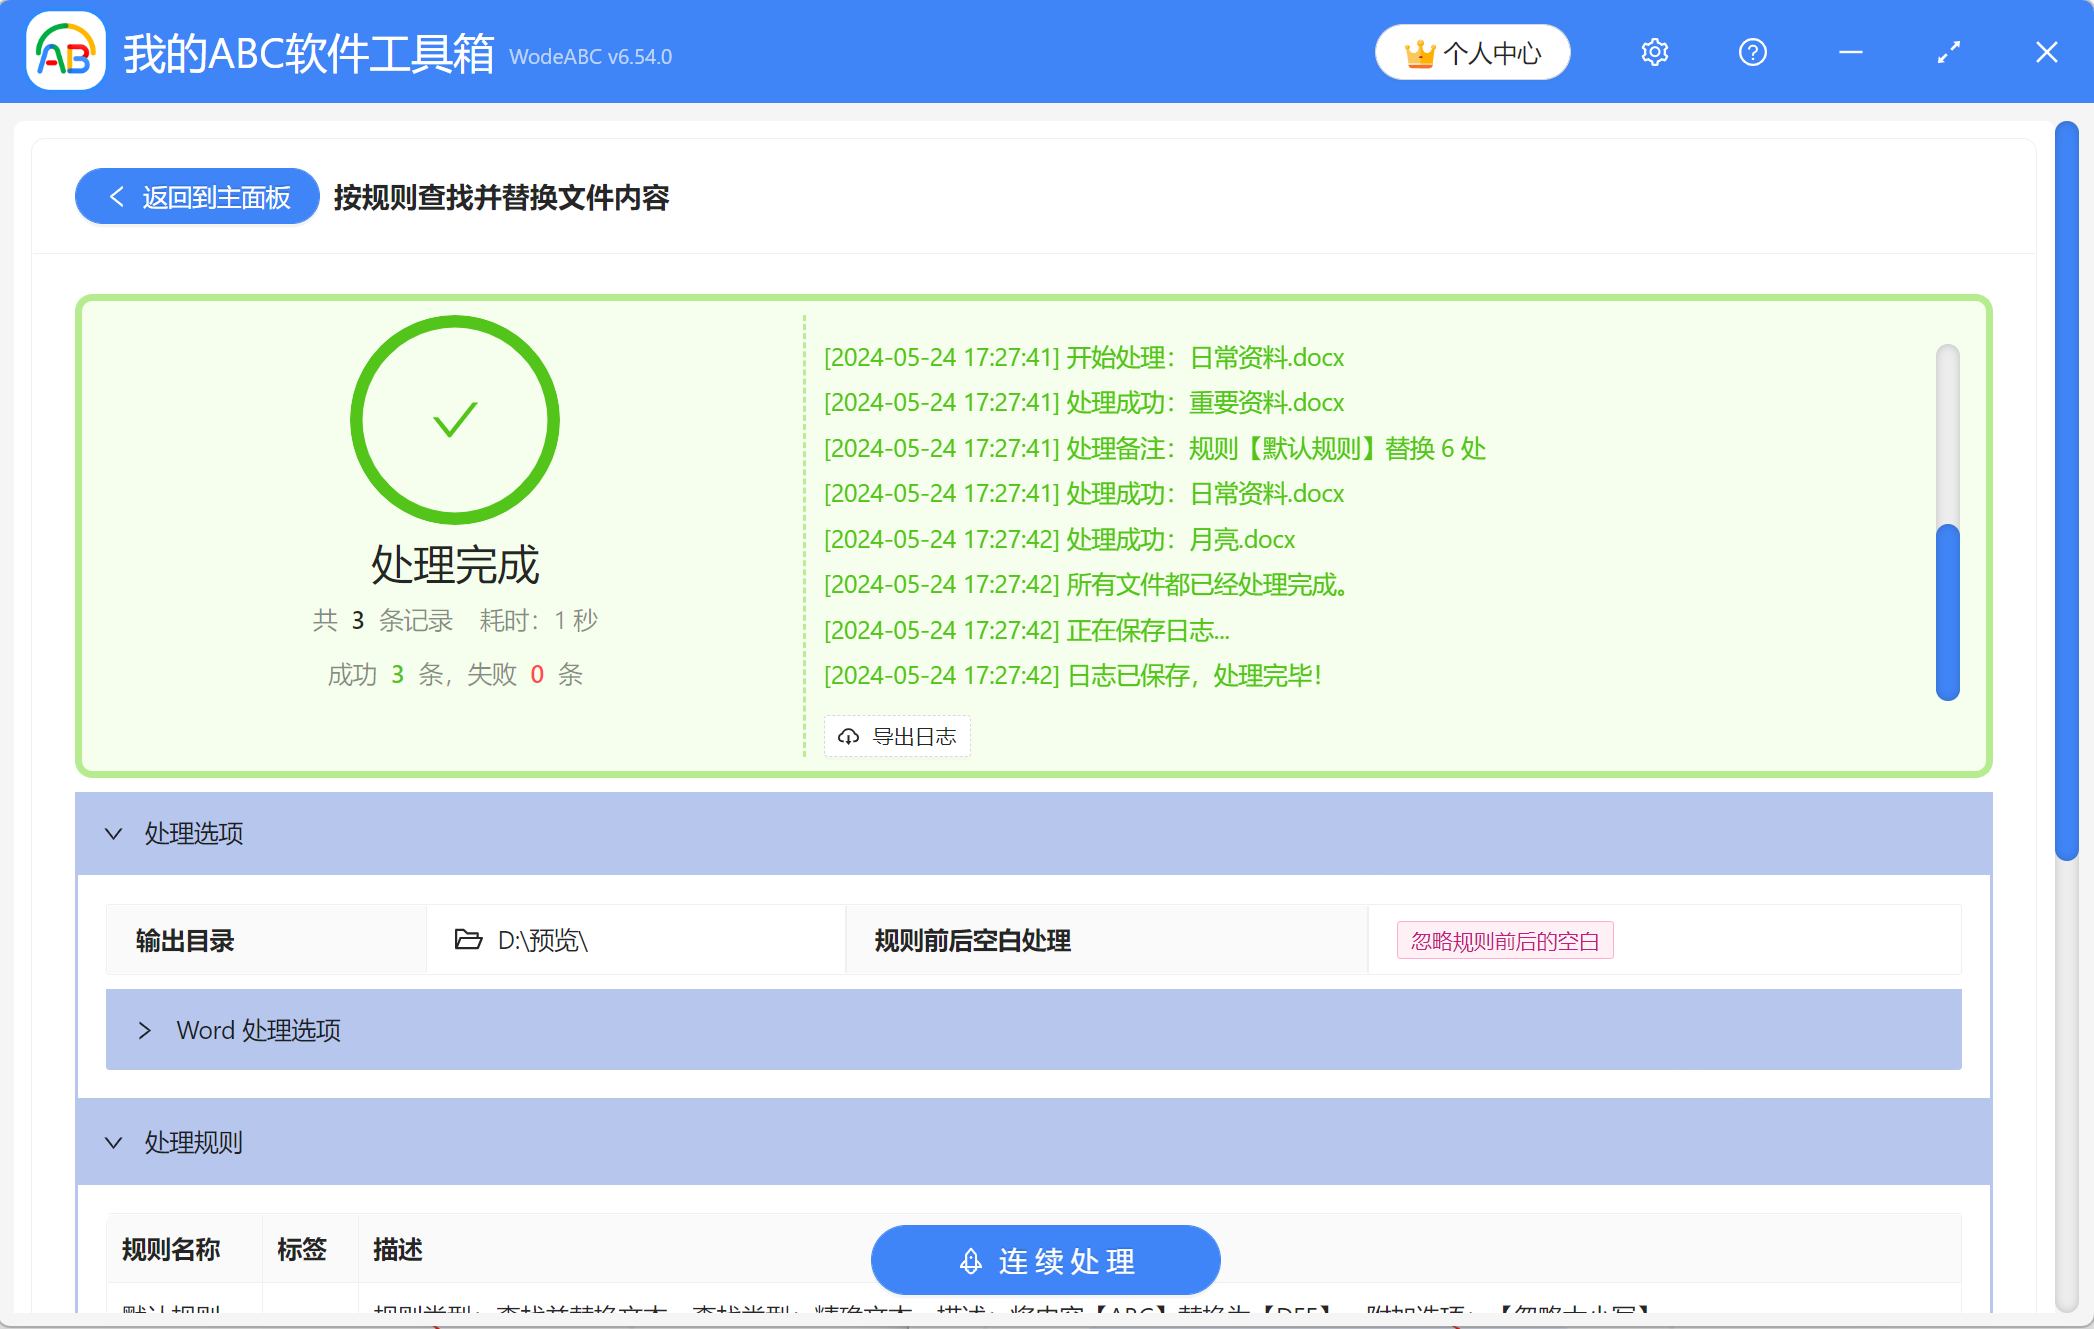Open settings via the gear icon

[1654, 51]
